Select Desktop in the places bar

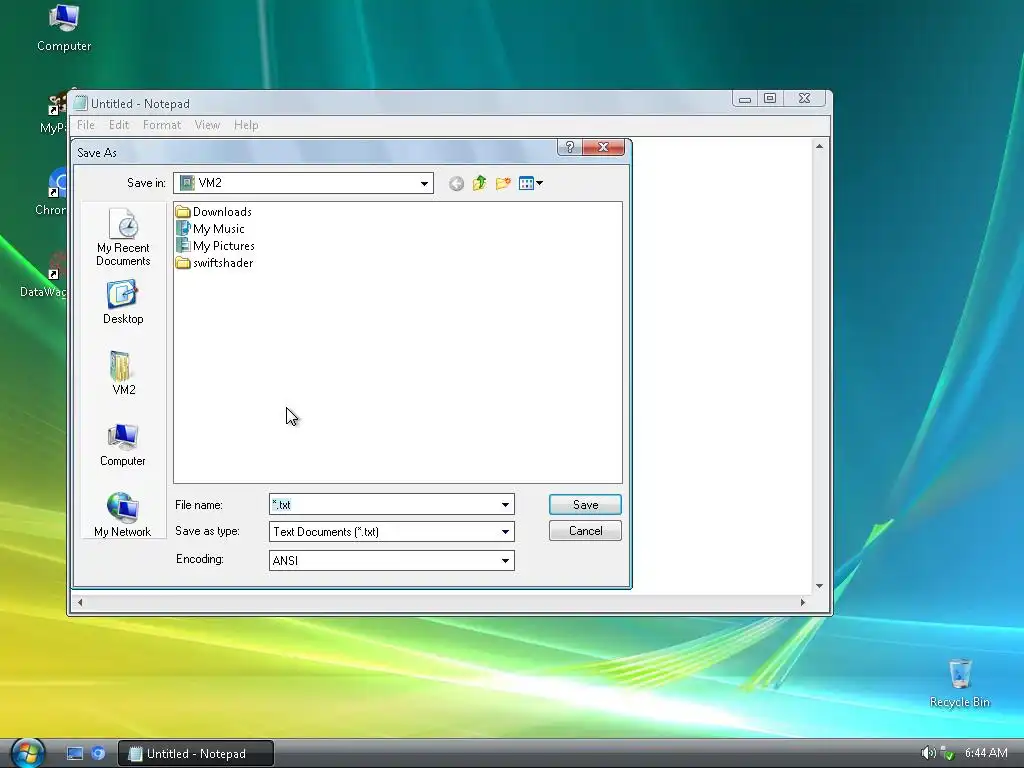pos(123,302)
